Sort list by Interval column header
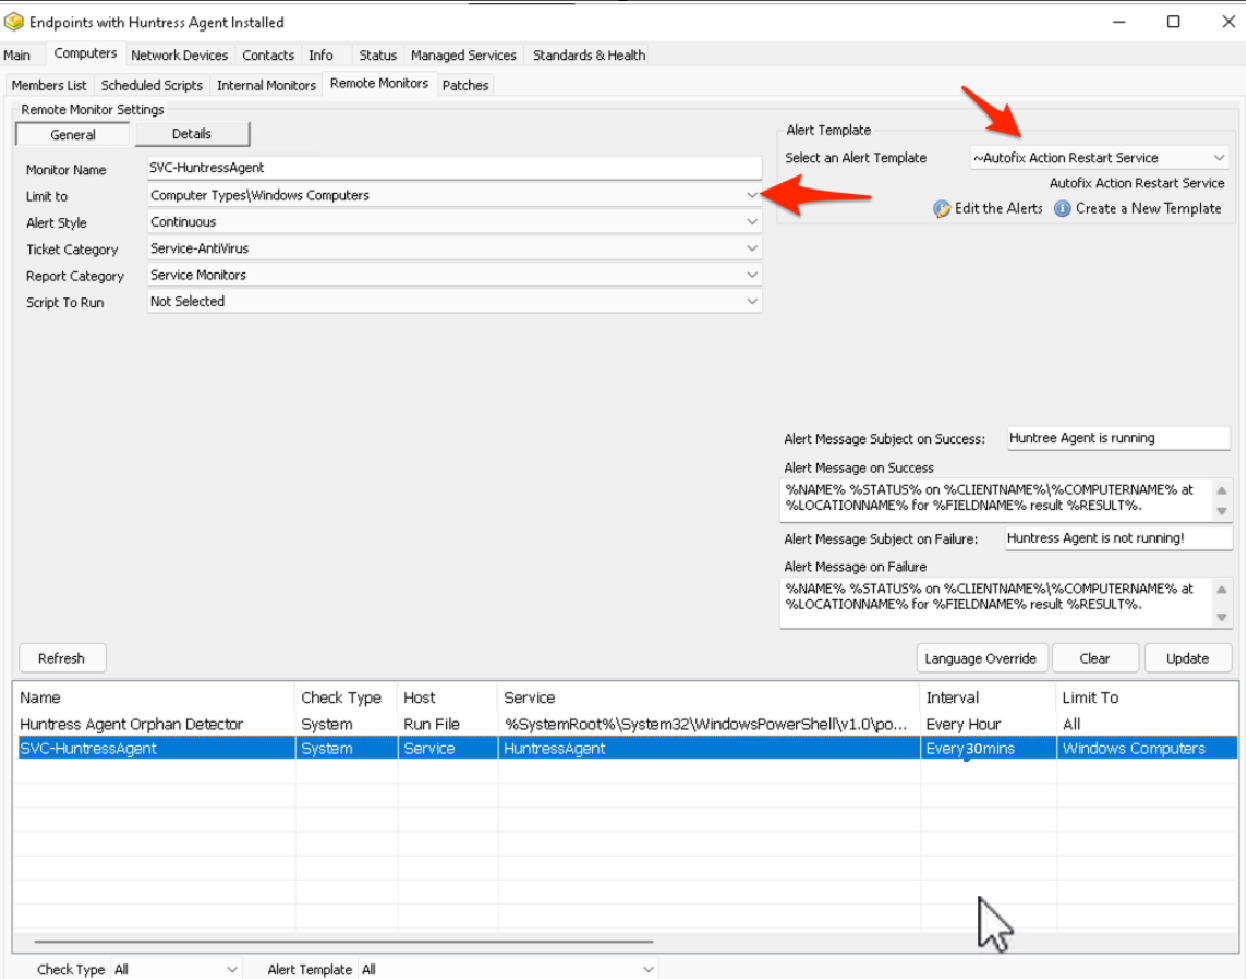1246x979 pixels. 988,698
